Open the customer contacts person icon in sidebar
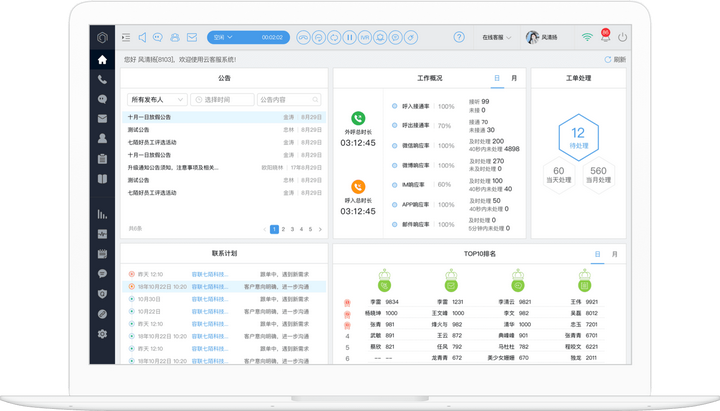720x411 pixels. (x=102, y=138)
